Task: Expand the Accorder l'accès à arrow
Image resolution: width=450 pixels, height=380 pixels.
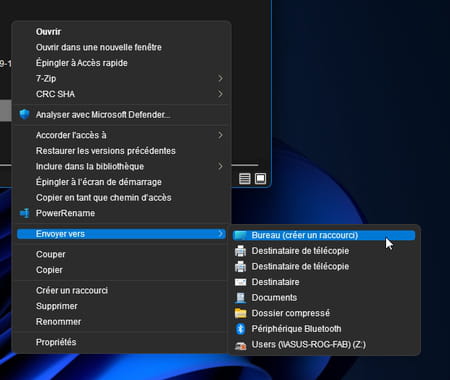Action: 220,135
